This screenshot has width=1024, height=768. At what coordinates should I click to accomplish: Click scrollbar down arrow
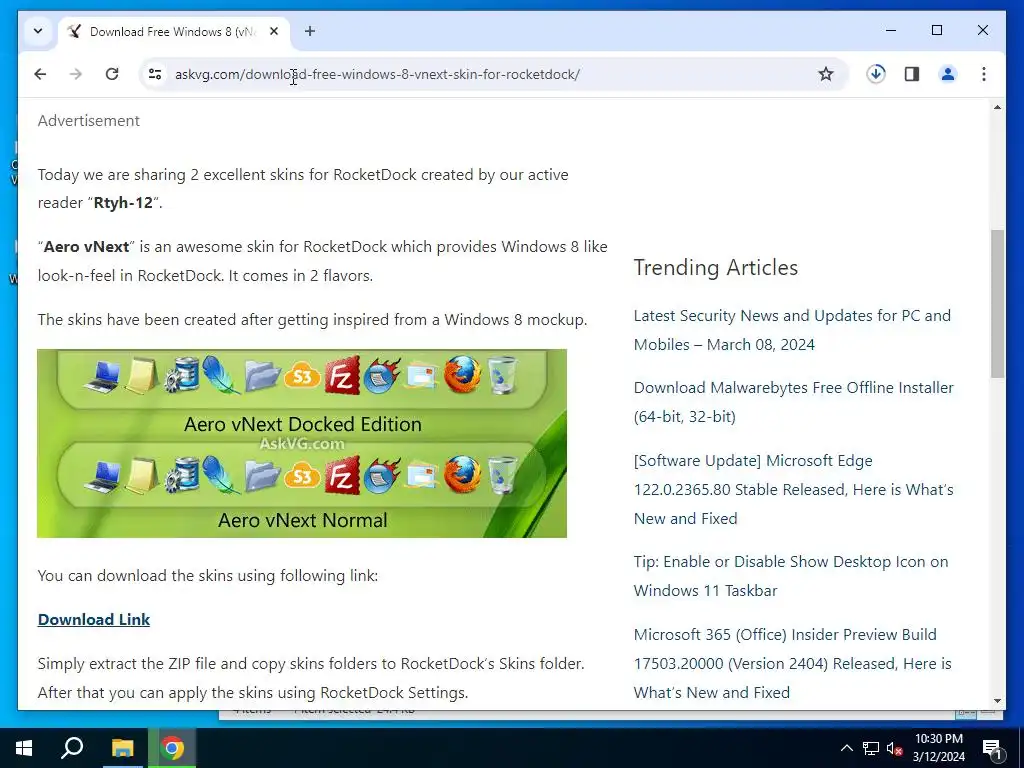tap(997, 701)
